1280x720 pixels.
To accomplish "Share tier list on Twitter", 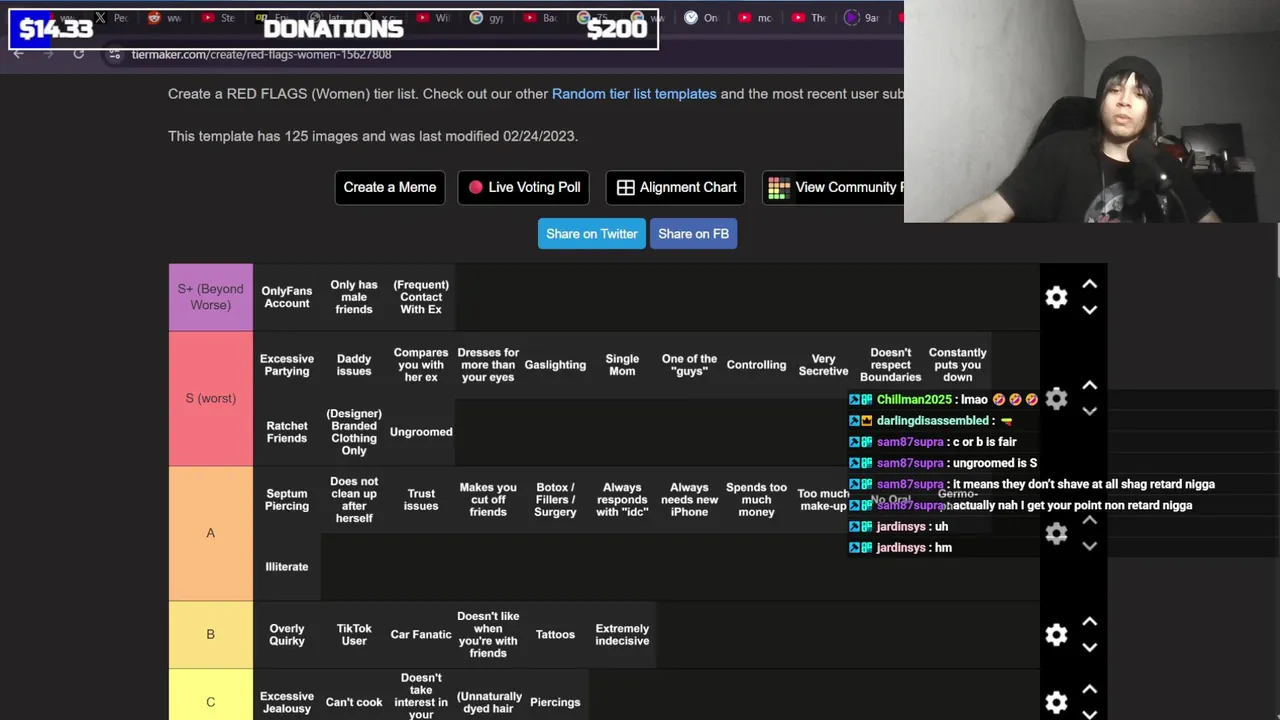I will (x=591, y=234).
